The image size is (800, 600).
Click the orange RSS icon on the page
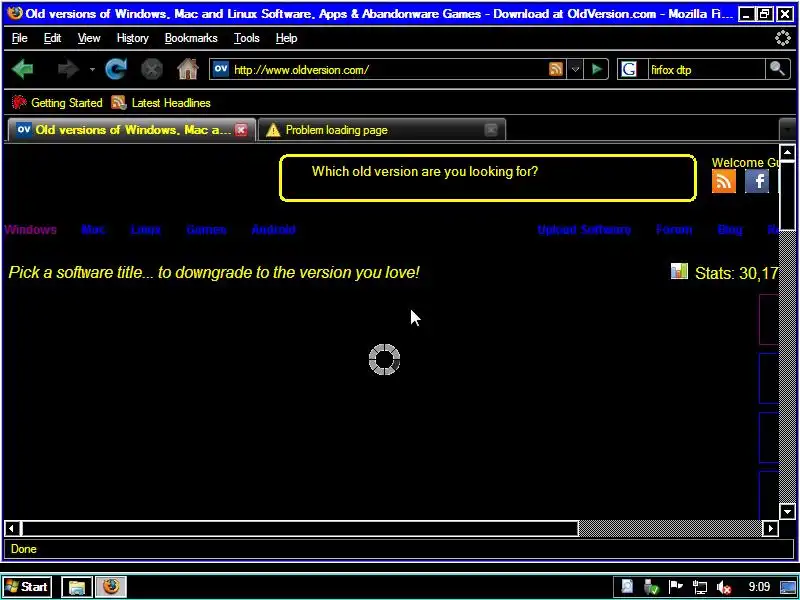pyautogui.click(x=723, y=181)
